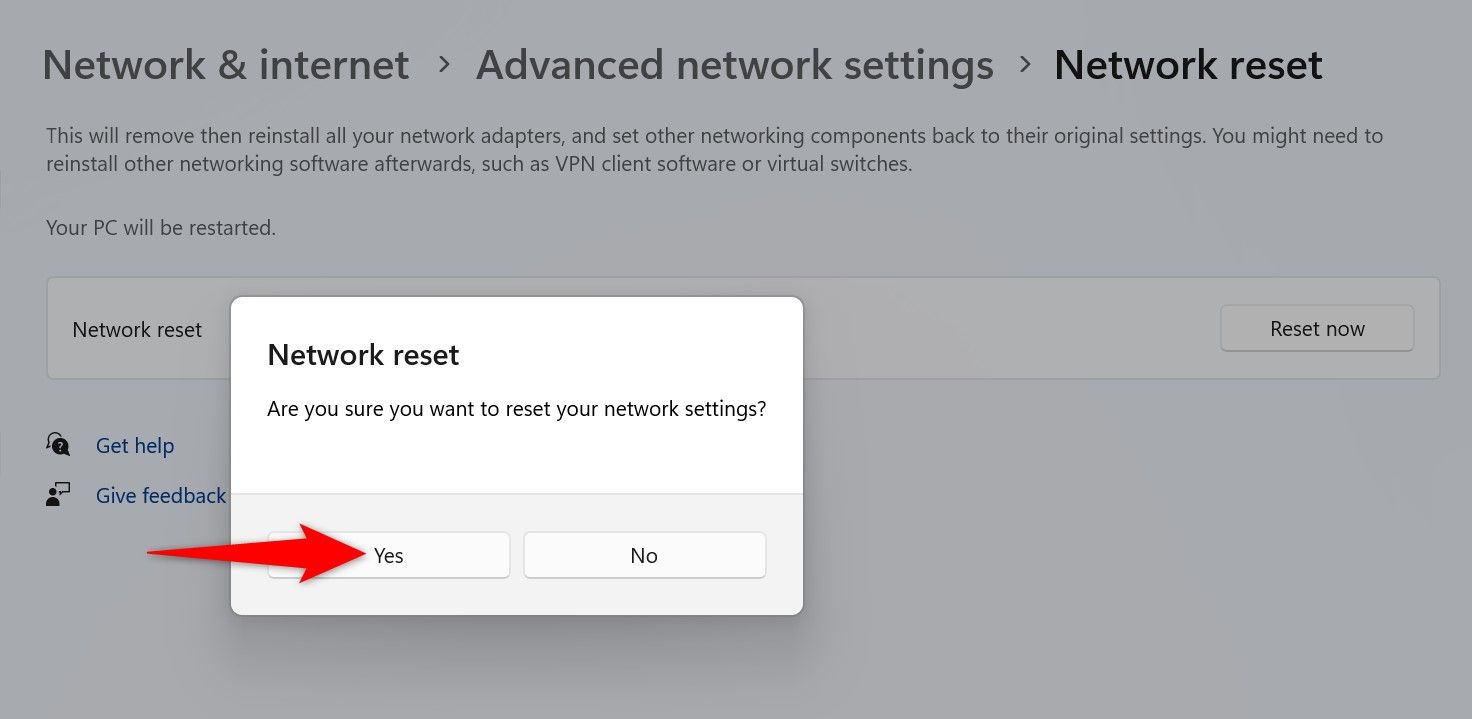Click the Network reset page title
The height and width of the screenshot is (719, 1472).
click(1188, 66)
